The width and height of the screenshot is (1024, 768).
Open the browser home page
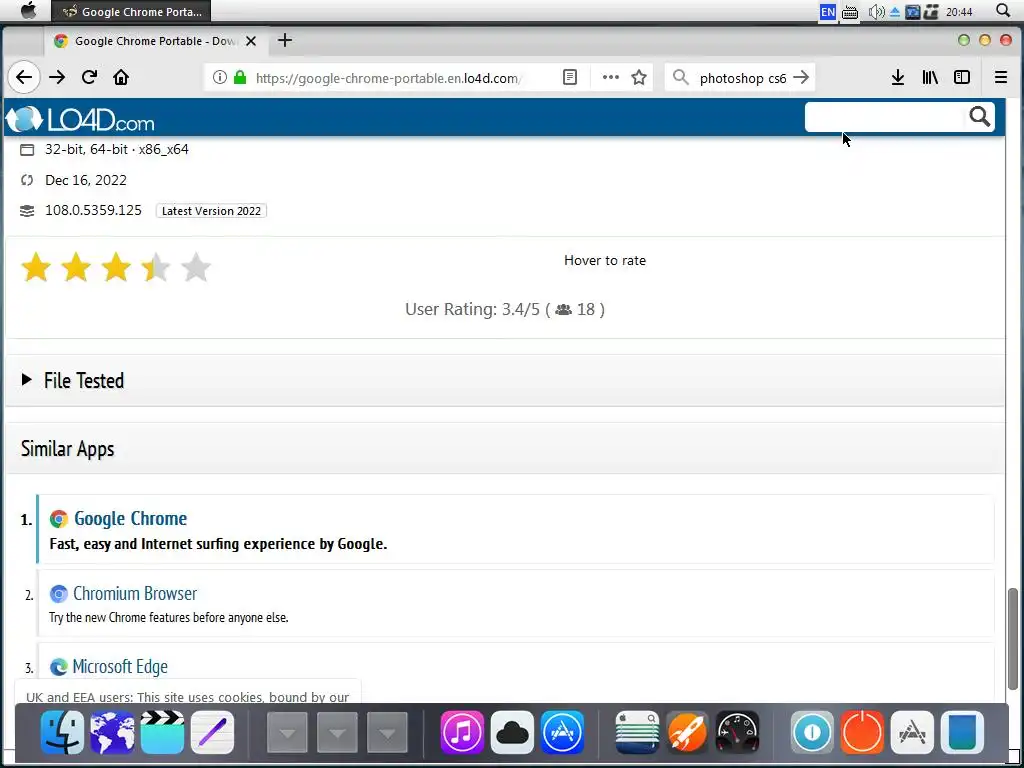pyautogui.click(x=121, y=77)
